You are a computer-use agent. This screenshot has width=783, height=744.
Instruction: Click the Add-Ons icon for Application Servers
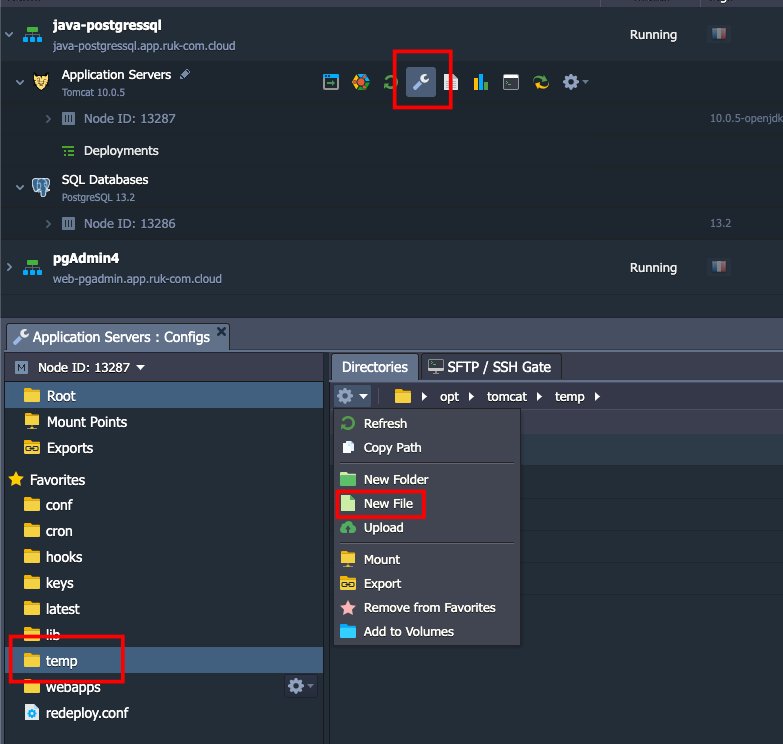click(361, 81)
